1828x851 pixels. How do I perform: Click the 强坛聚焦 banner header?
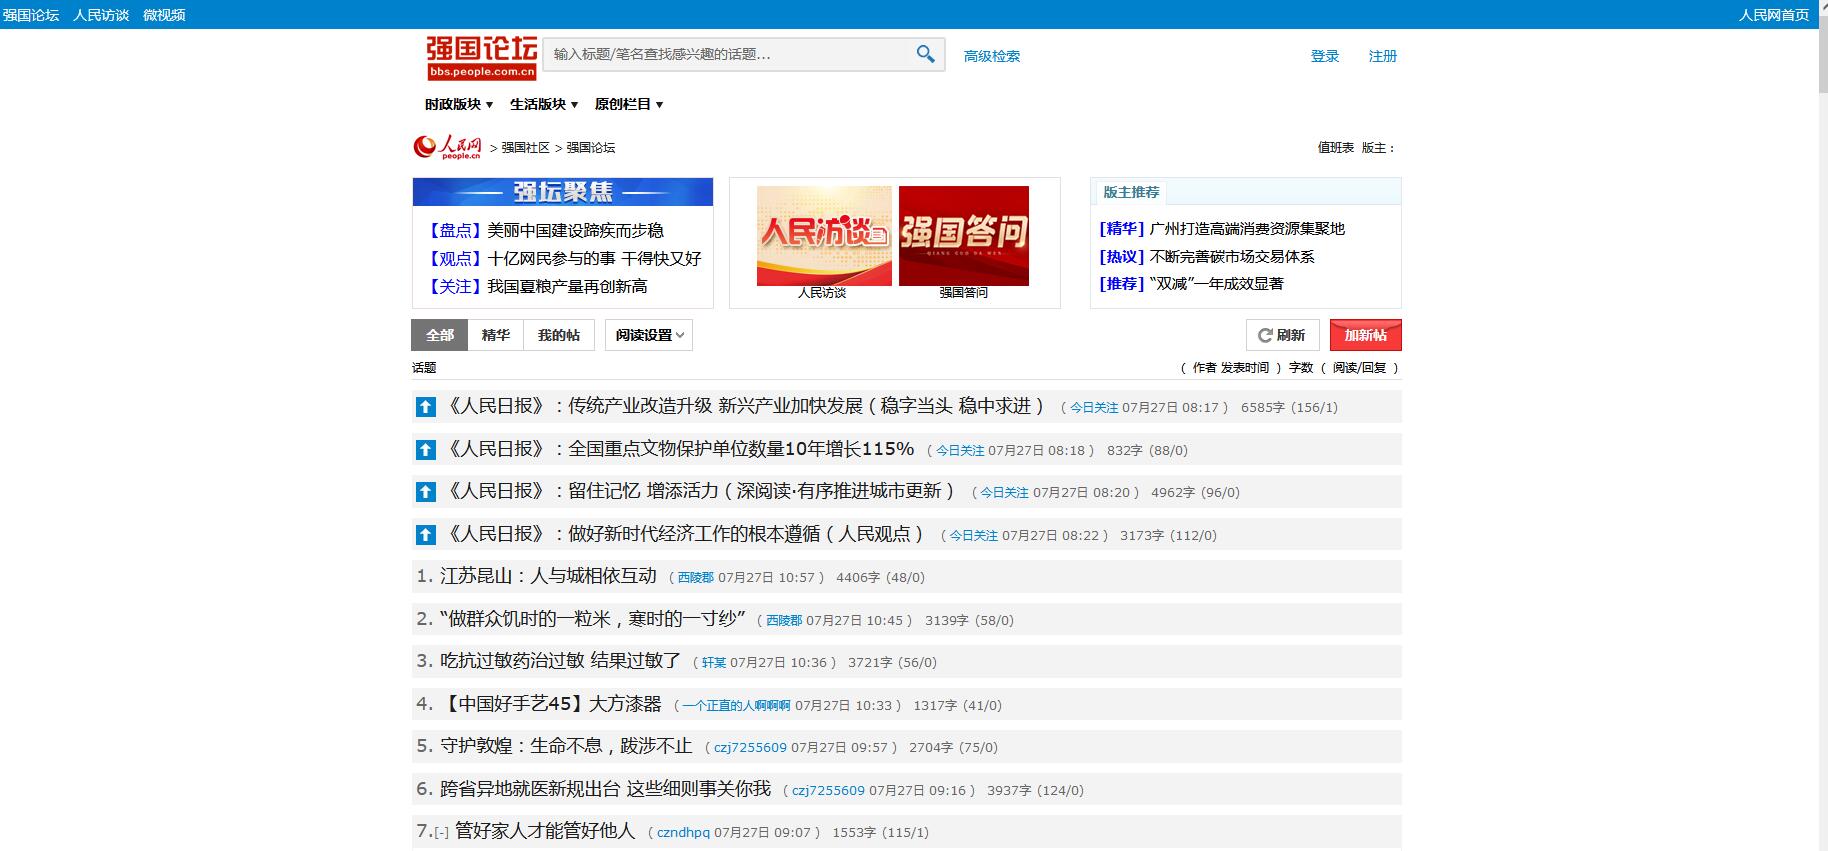click(x=563, y=192)
